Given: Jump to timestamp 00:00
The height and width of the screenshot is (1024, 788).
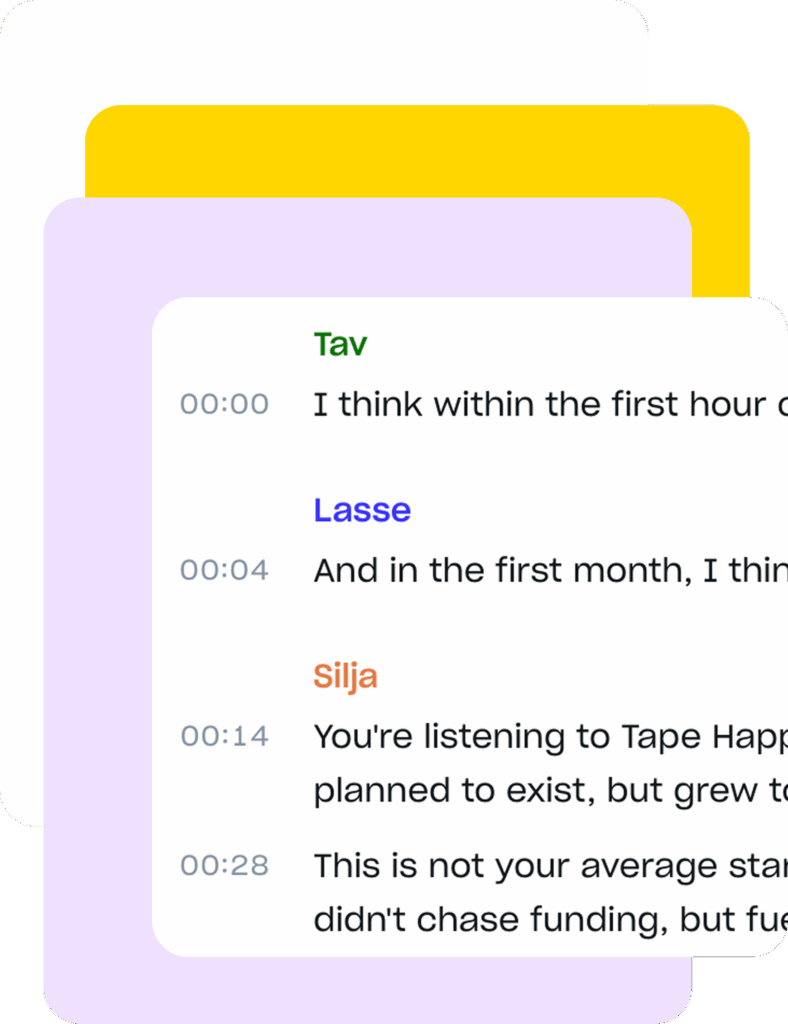Looking at the screenshot, I should pyautogui.click(x=224, y=404).
